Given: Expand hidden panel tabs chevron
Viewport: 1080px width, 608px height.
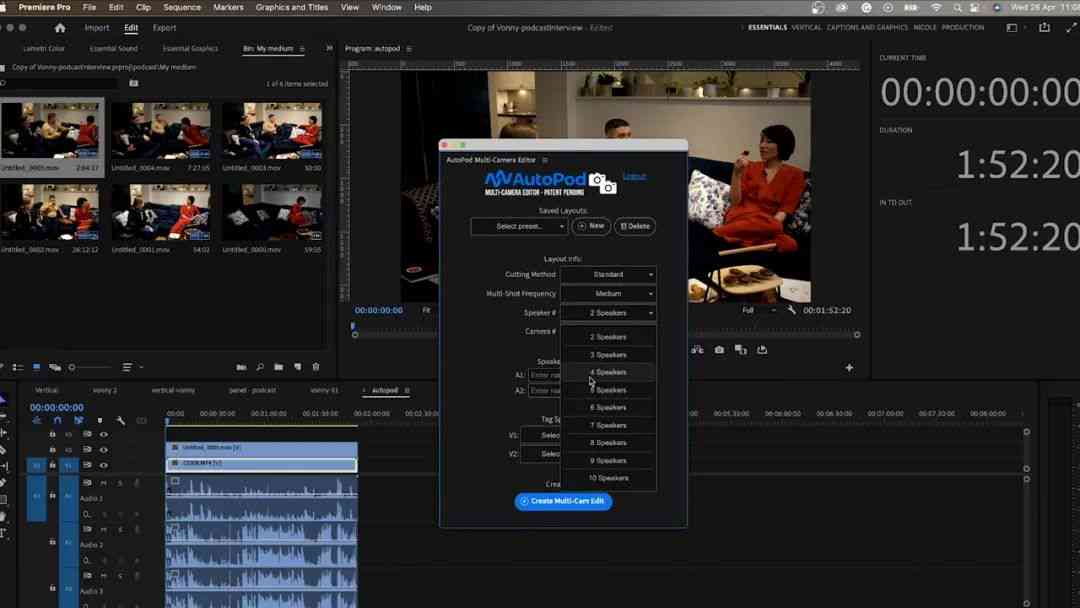Looking at the screenshot, I should (329, 48).
